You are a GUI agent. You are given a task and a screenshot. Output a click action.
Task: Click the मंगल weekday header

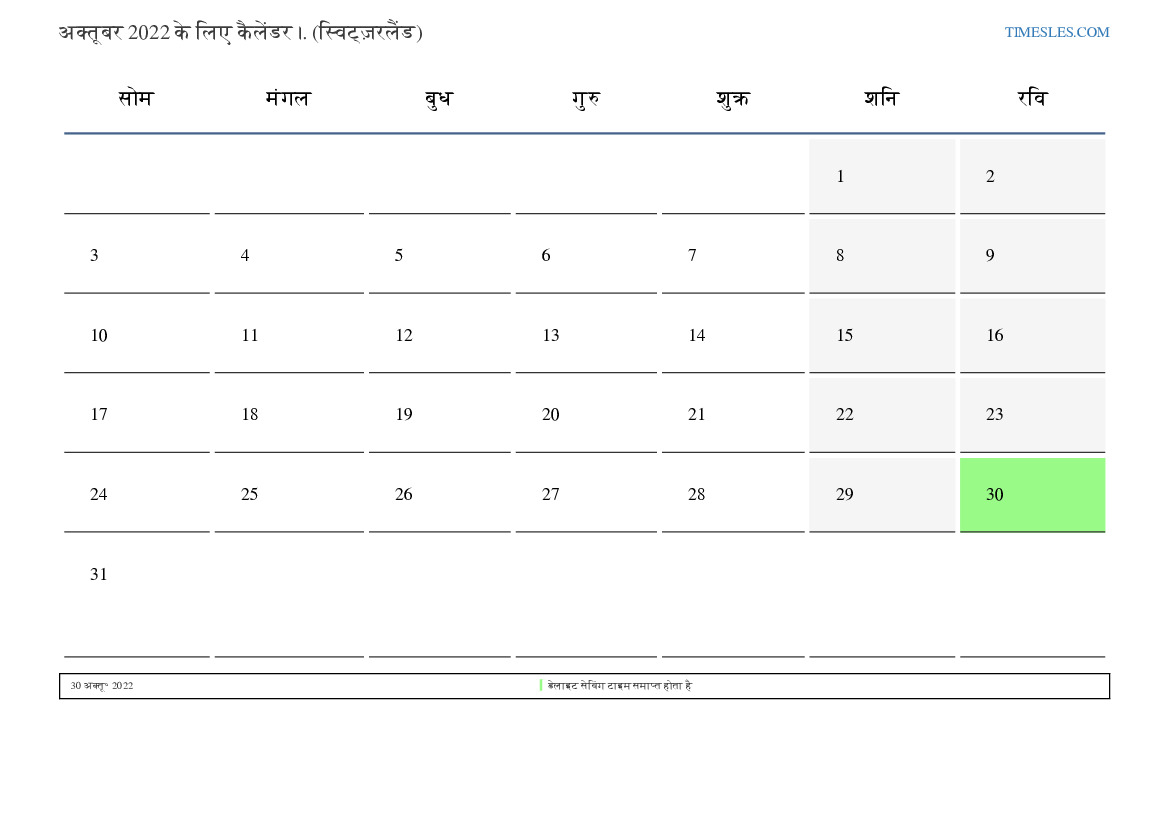click(288, 99)
